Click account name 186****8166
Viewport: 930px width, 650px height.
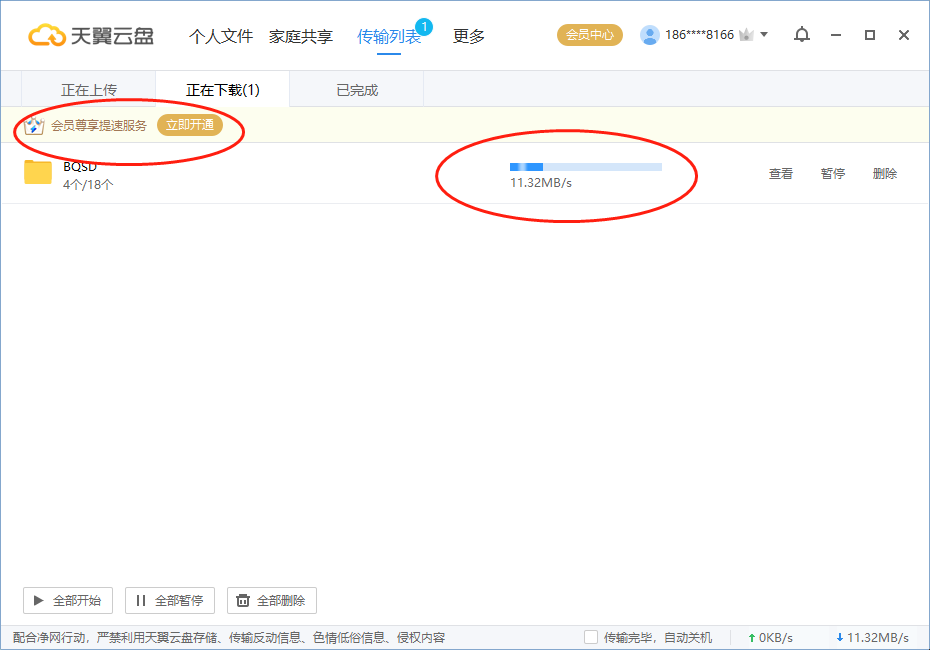[x=699, y=35]
